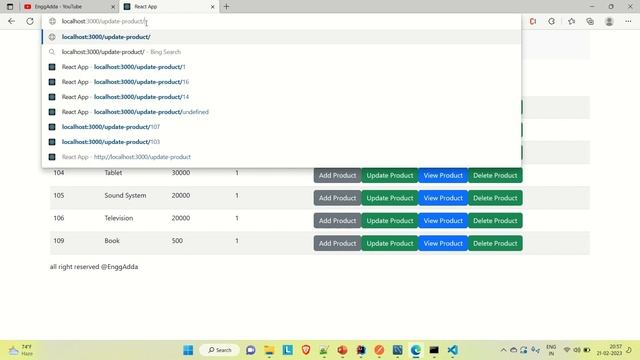The image size is (640, 360).
Task: Click product id 109
Action: tap(59, 241)
